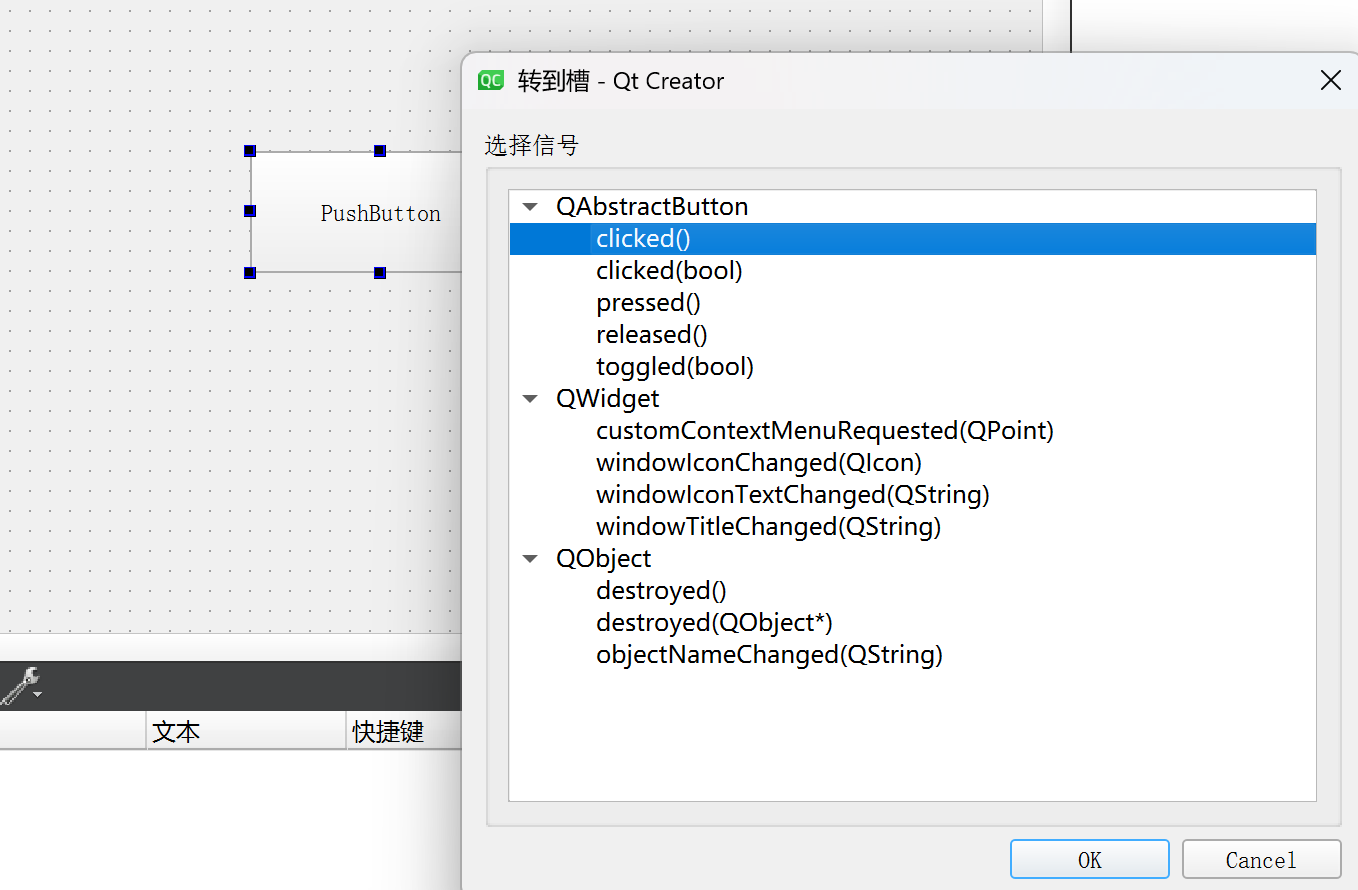Click bottom-middle handle of PushButton
This screenshot has height=890, width=1358.
click(x=380, y=272)
